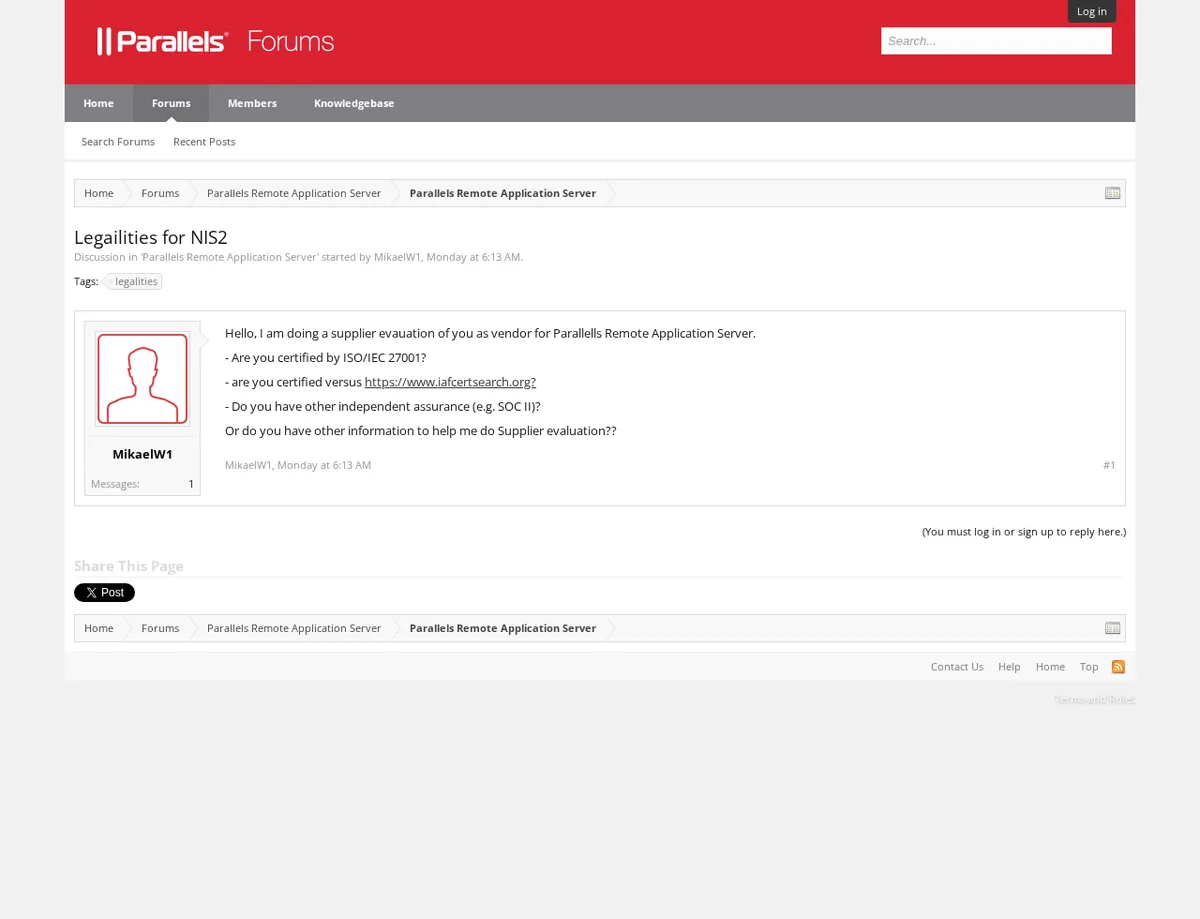Click the Log in button
The width and height of the screenshot is (1200, 919).
(x=1091, y=11)
